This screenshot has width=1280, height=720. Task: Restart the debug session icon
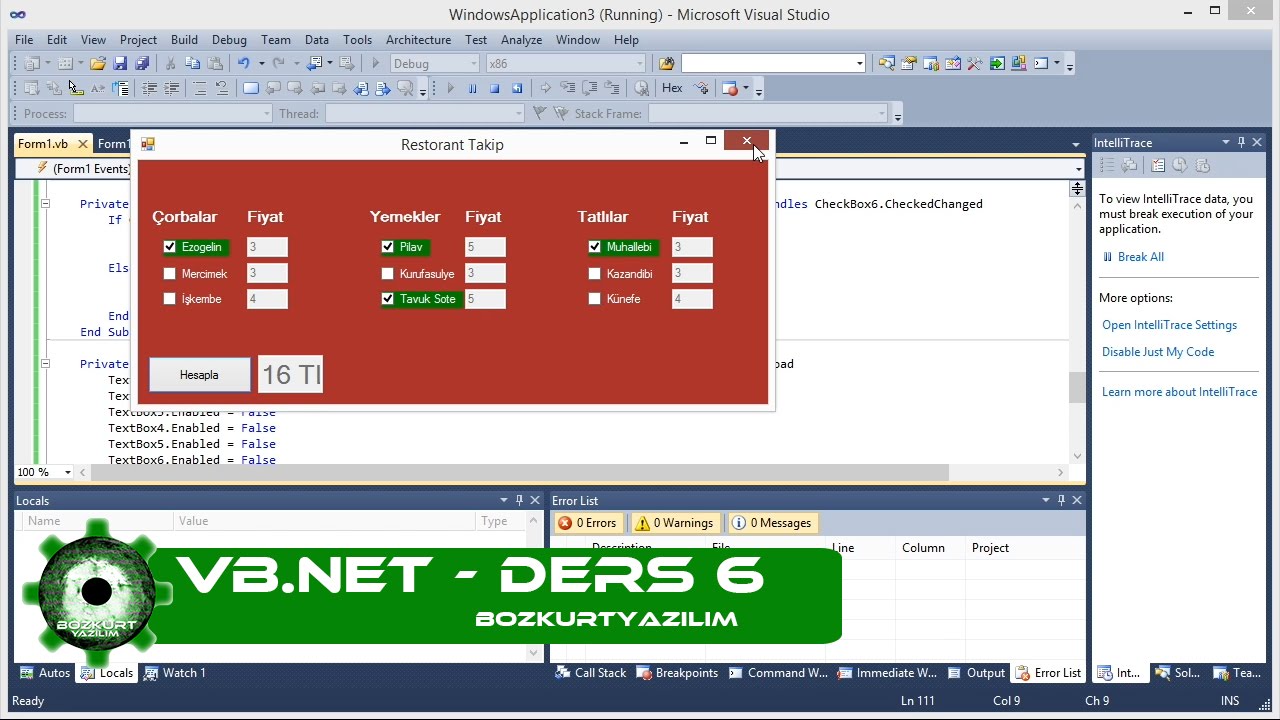517,88
